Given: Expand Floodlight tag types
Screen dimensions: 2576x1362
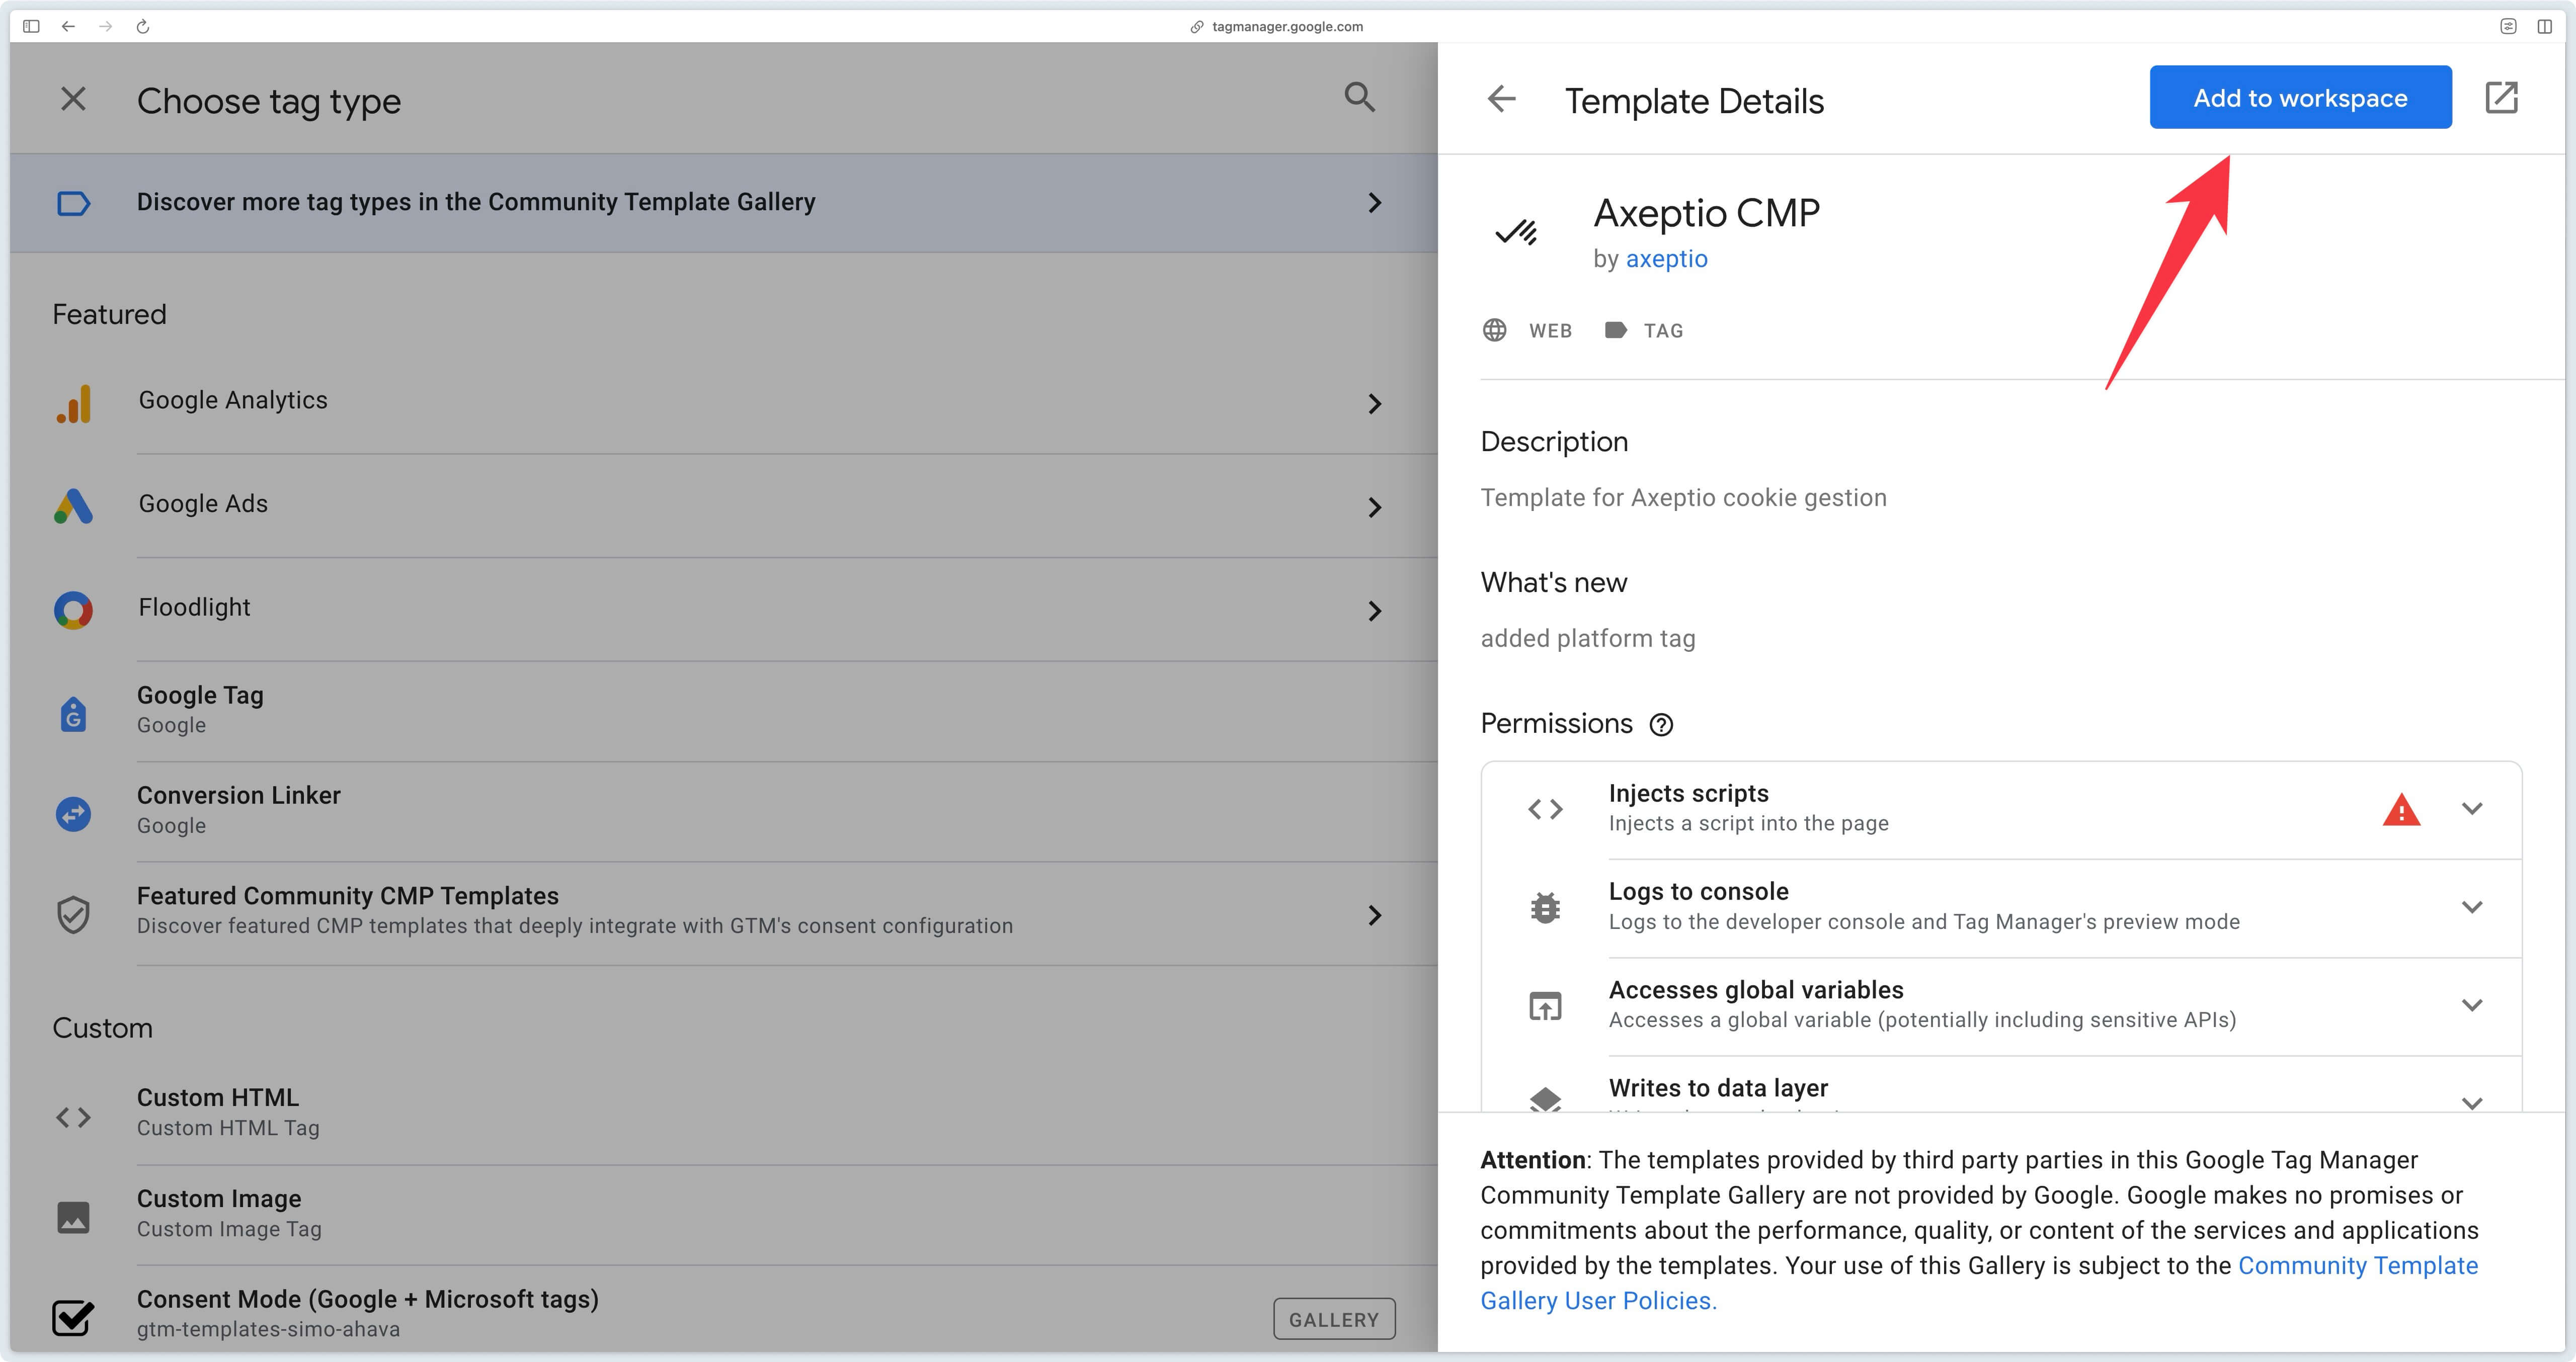Looking at the screenshot, I should click(x=1375, y=610).
